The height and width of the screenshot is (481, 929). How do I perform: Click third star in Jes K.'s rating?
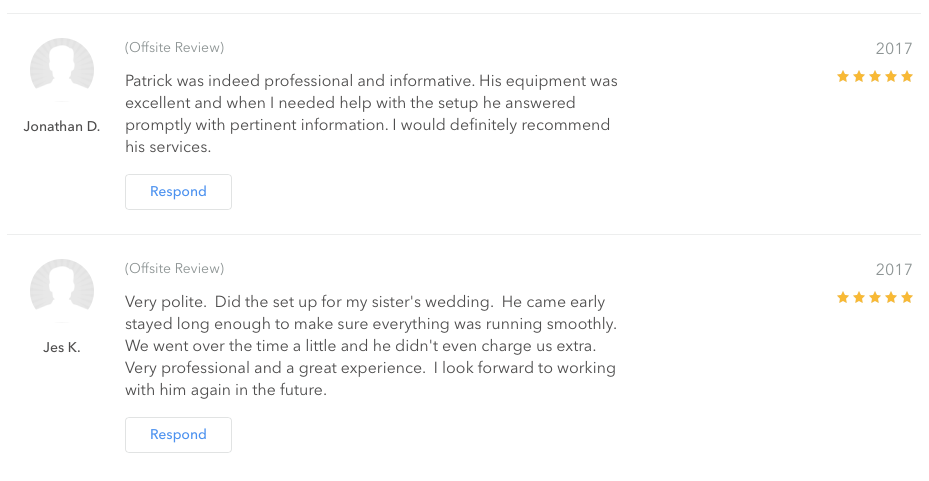click(874, 297)
